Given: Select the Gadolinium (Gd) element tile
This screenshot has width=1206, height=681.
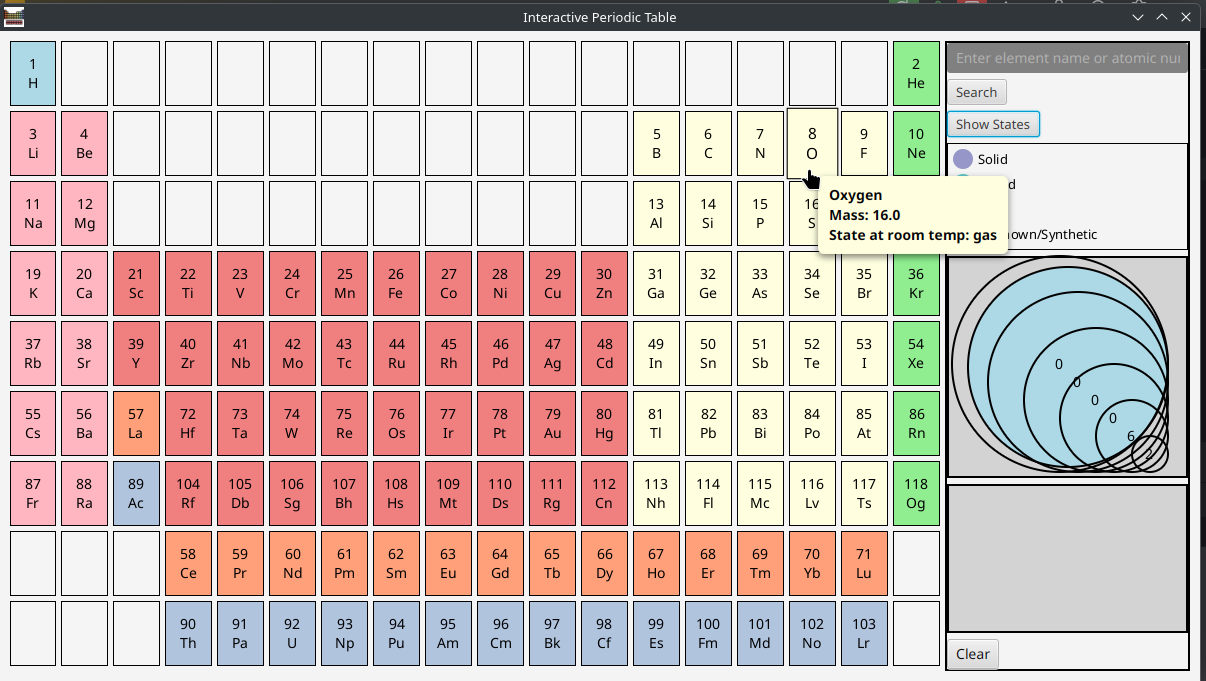Looking at the screenshot, I should pyautogui.click(x=500, y=563).
